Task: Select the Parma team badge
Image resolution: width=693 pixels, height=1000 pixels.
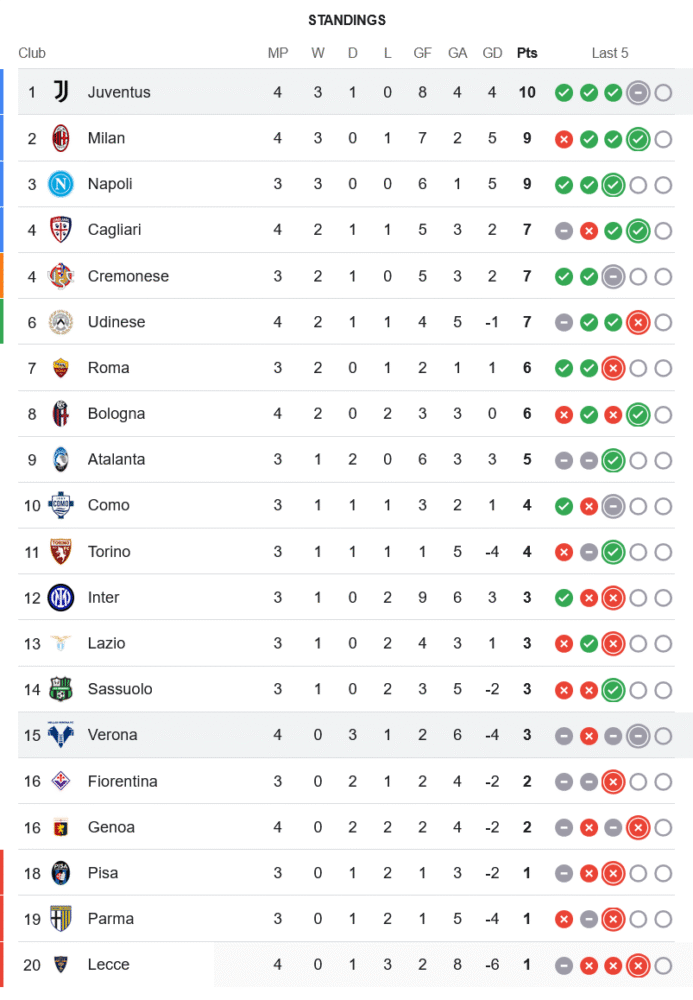Action: (x=61, y=919)
